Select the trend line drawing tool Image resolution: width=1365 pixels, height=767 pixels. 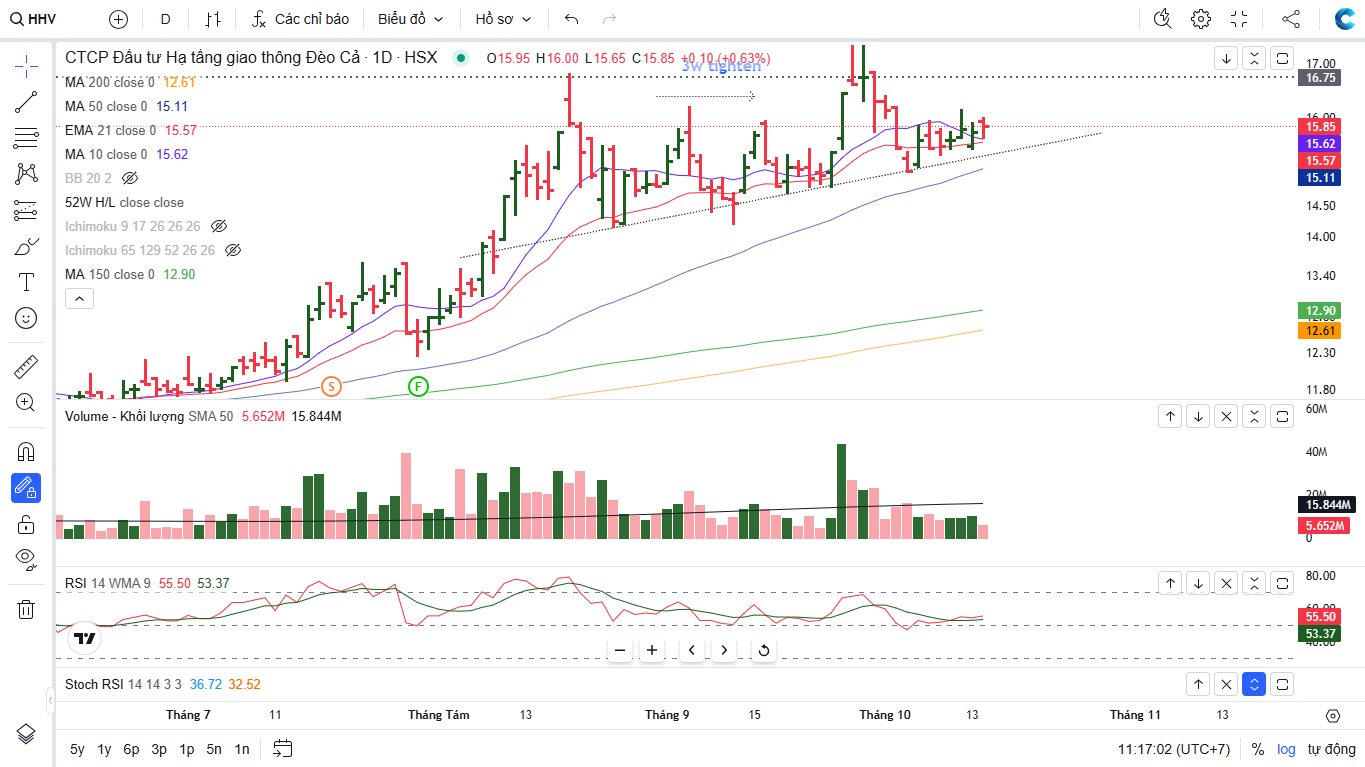coord(26,101)
